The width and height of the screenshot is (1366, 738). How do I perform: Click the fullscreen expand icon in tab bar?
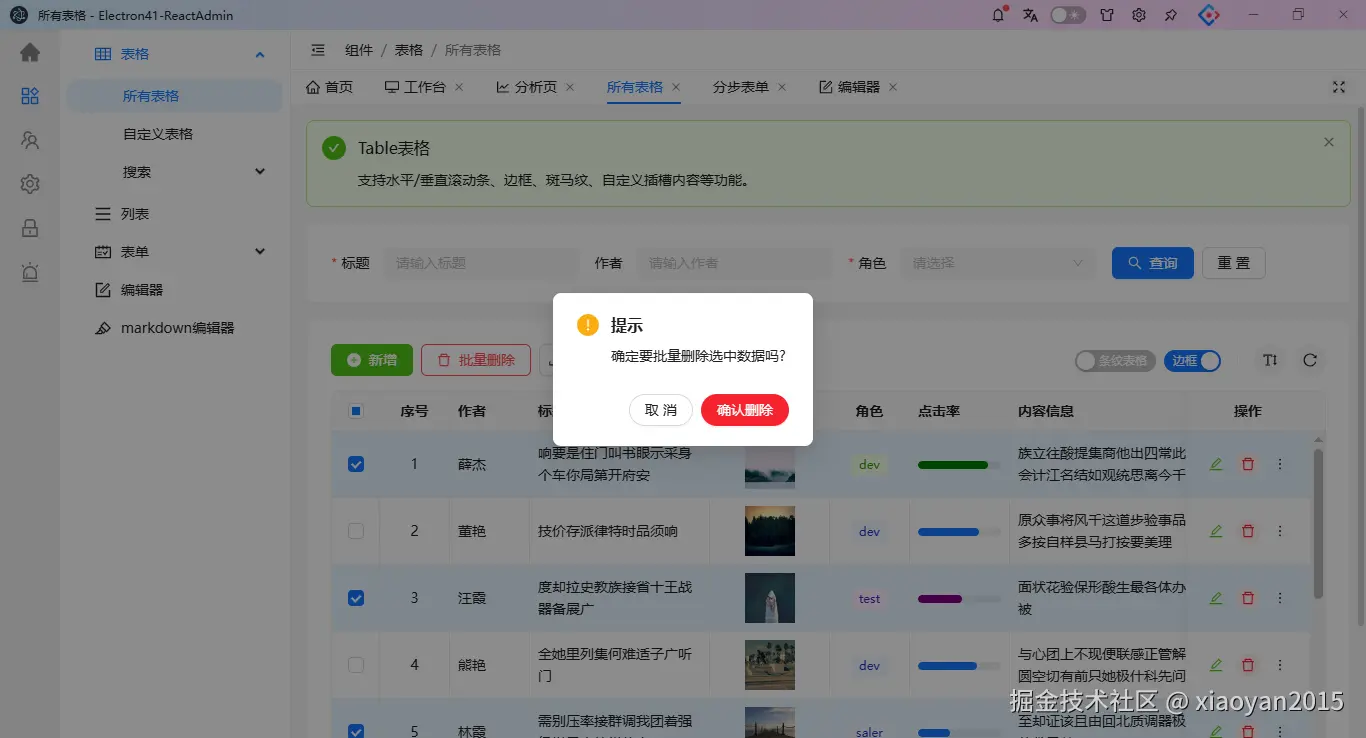(1339, 87)
